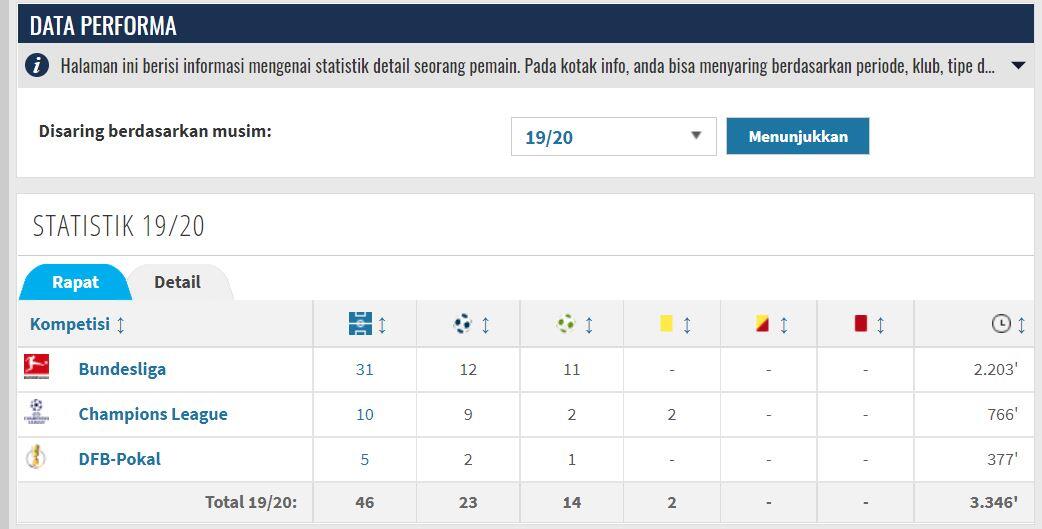Select the Rapat tab

pos(75,282)
